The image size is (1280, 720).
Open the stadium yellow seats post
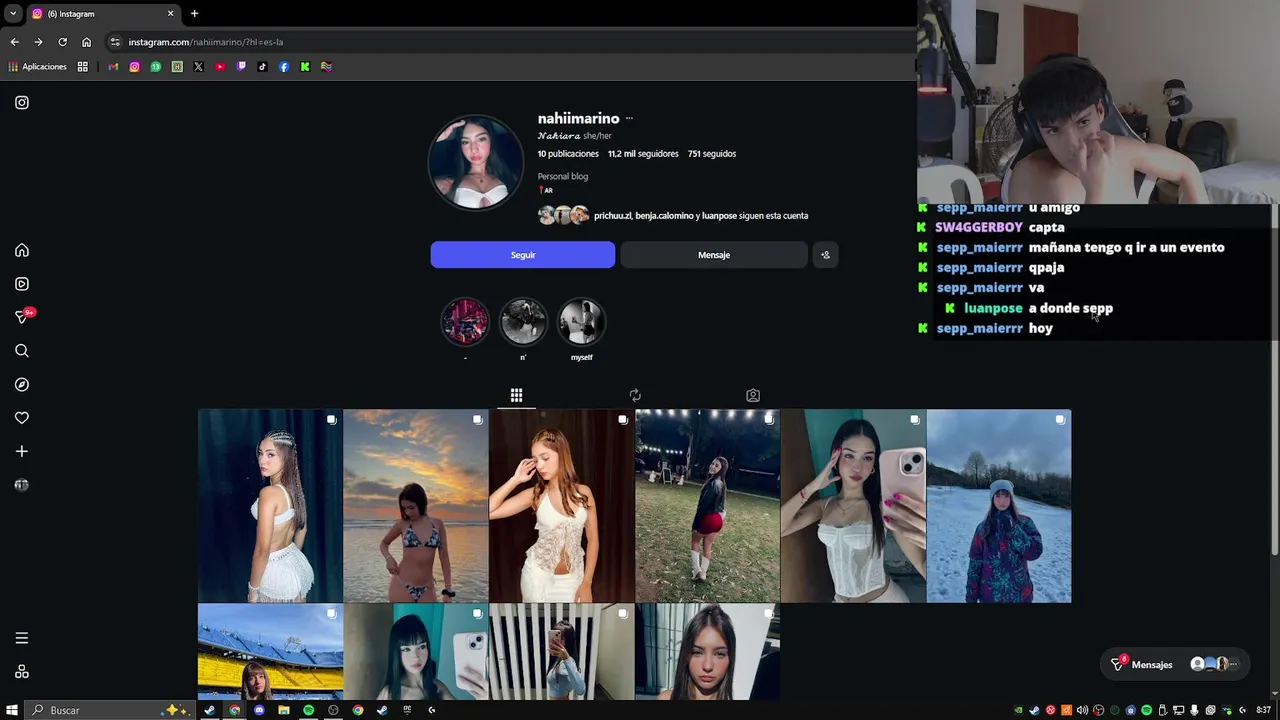point(270,652)
